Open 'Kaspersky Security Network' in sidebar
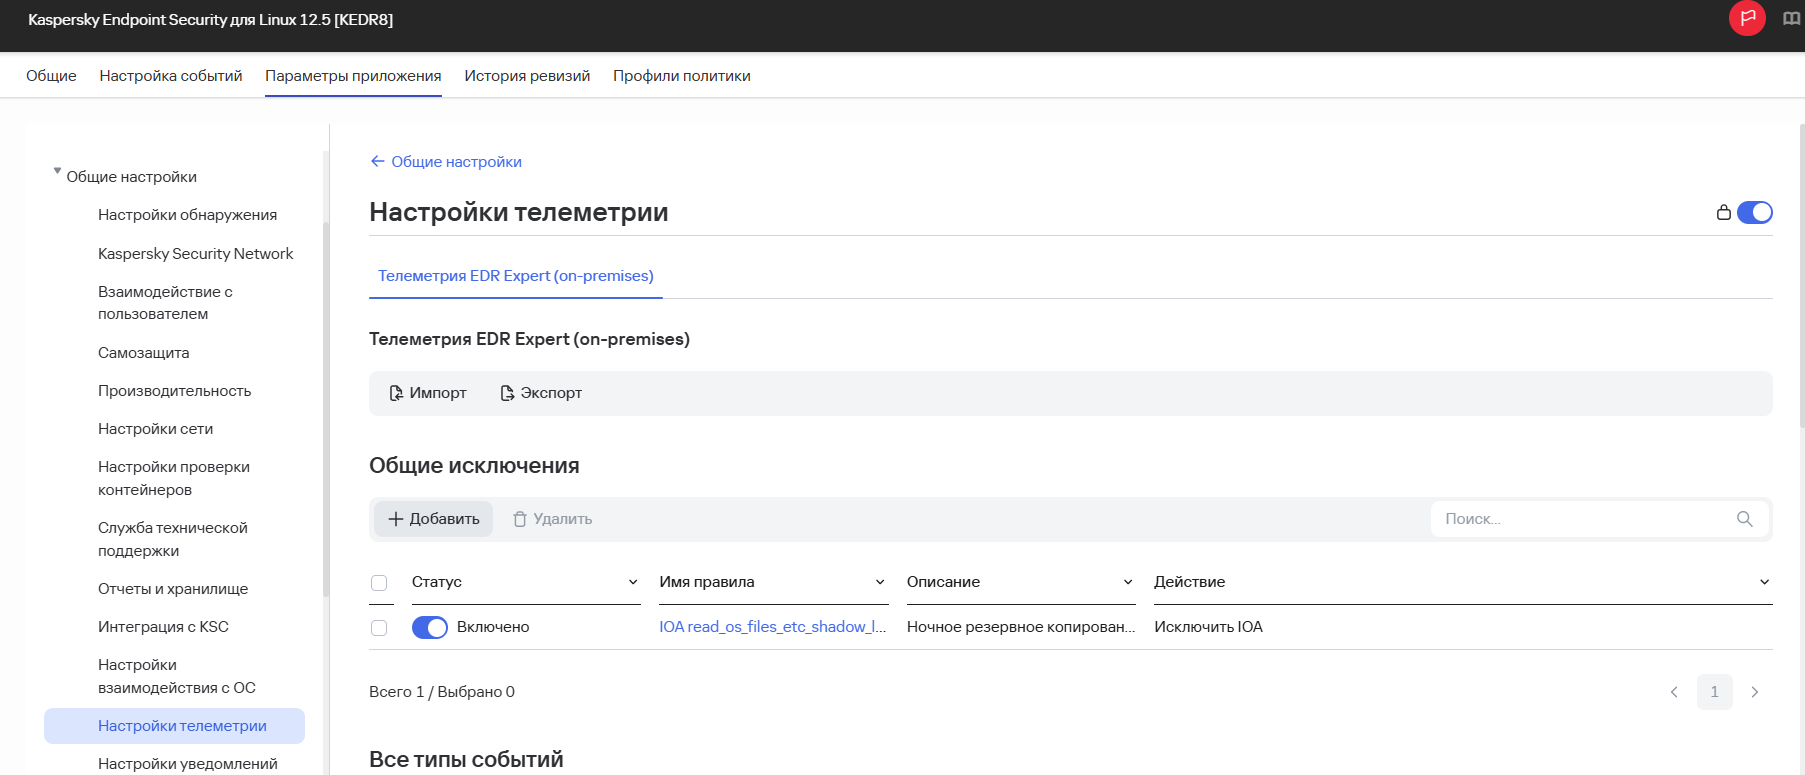This screenshot has width=1805, height=775. (x=196, y=254)
